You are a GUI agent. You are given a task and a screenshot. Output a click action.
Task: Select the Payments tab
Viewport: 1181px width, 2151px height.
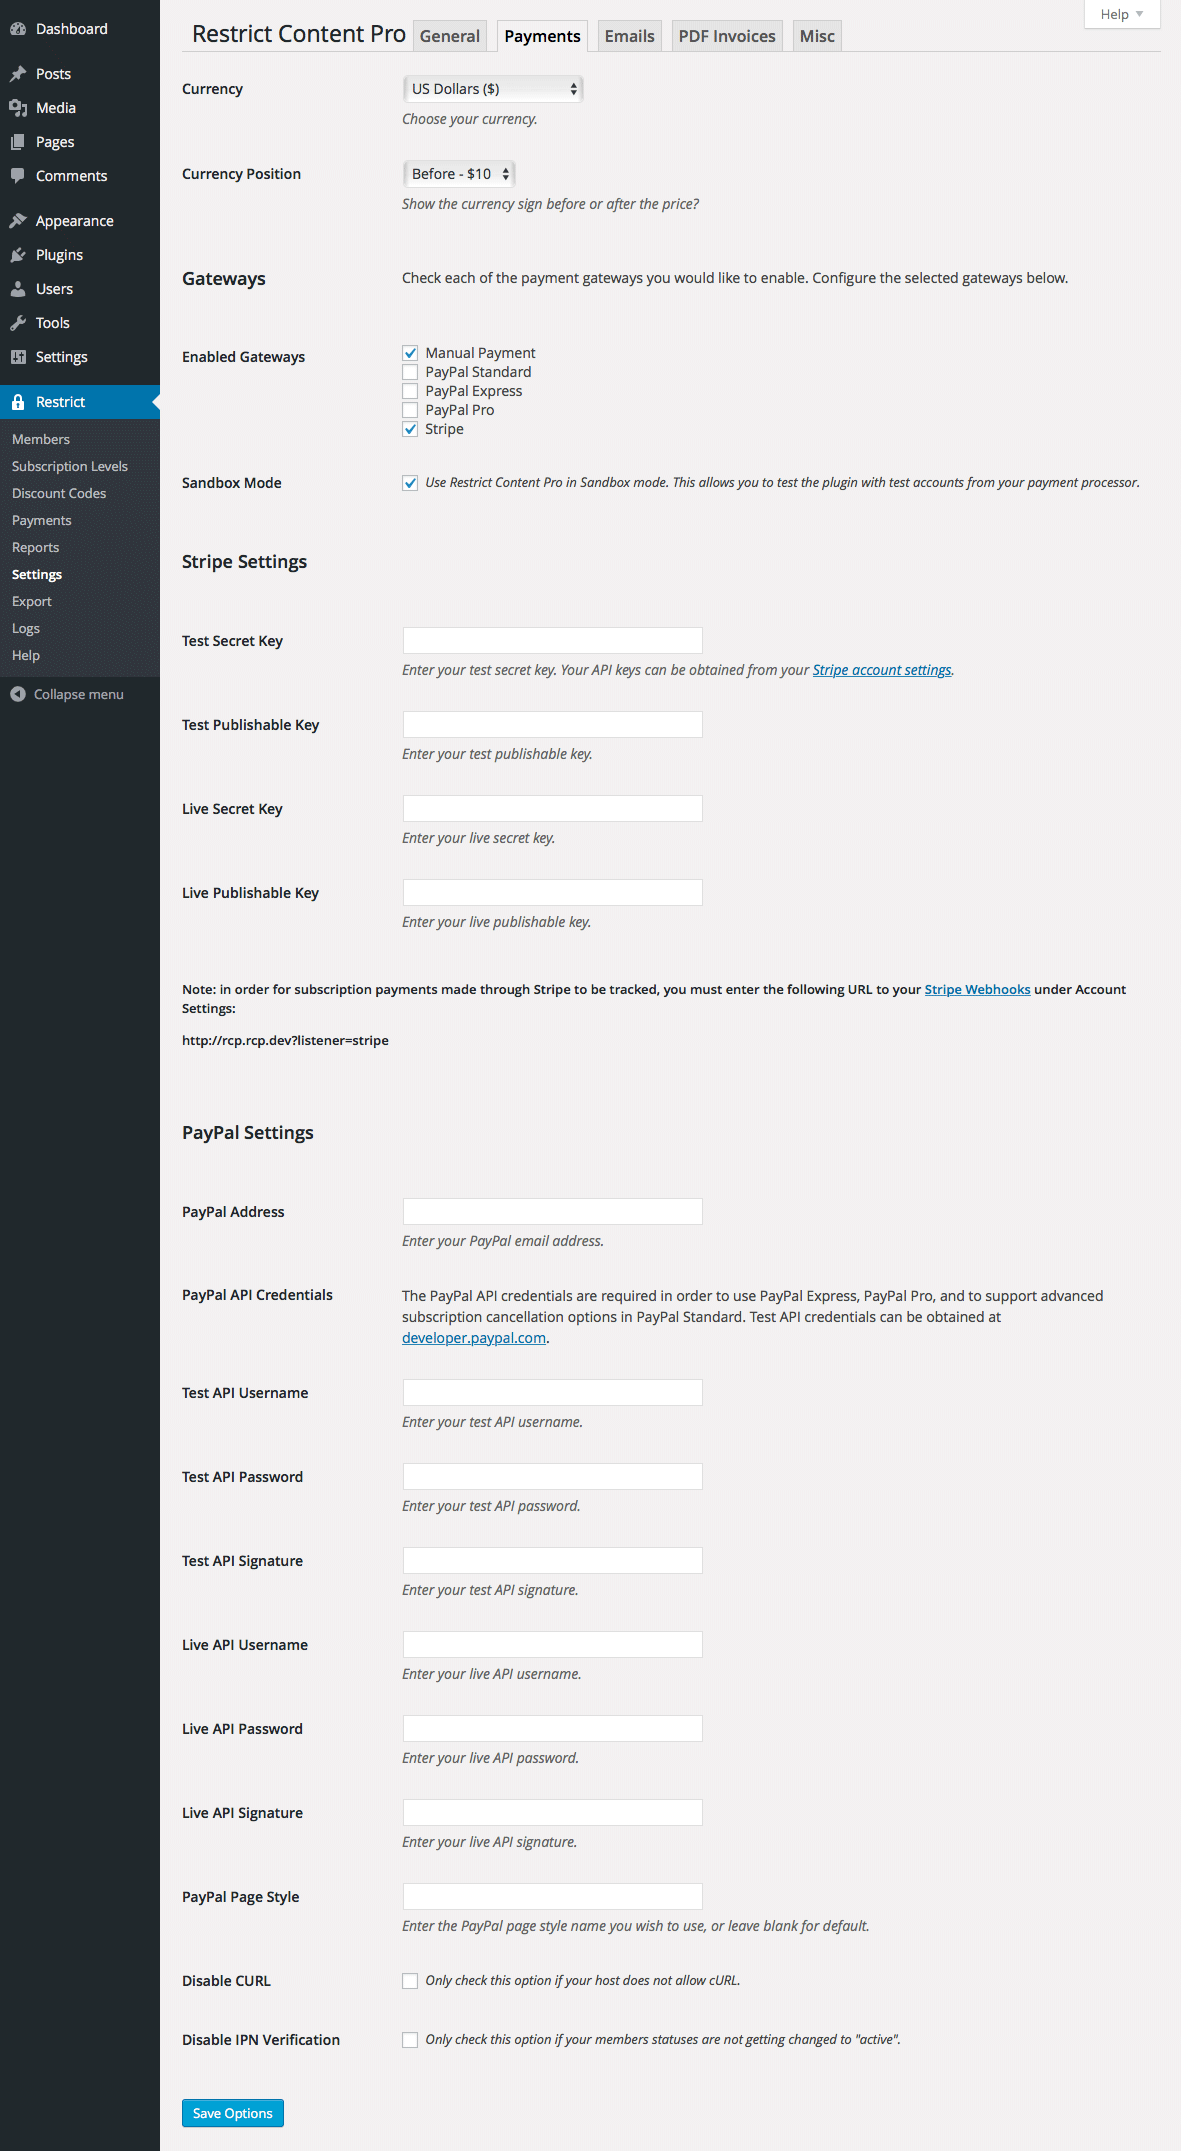click(x=542, y=36)
